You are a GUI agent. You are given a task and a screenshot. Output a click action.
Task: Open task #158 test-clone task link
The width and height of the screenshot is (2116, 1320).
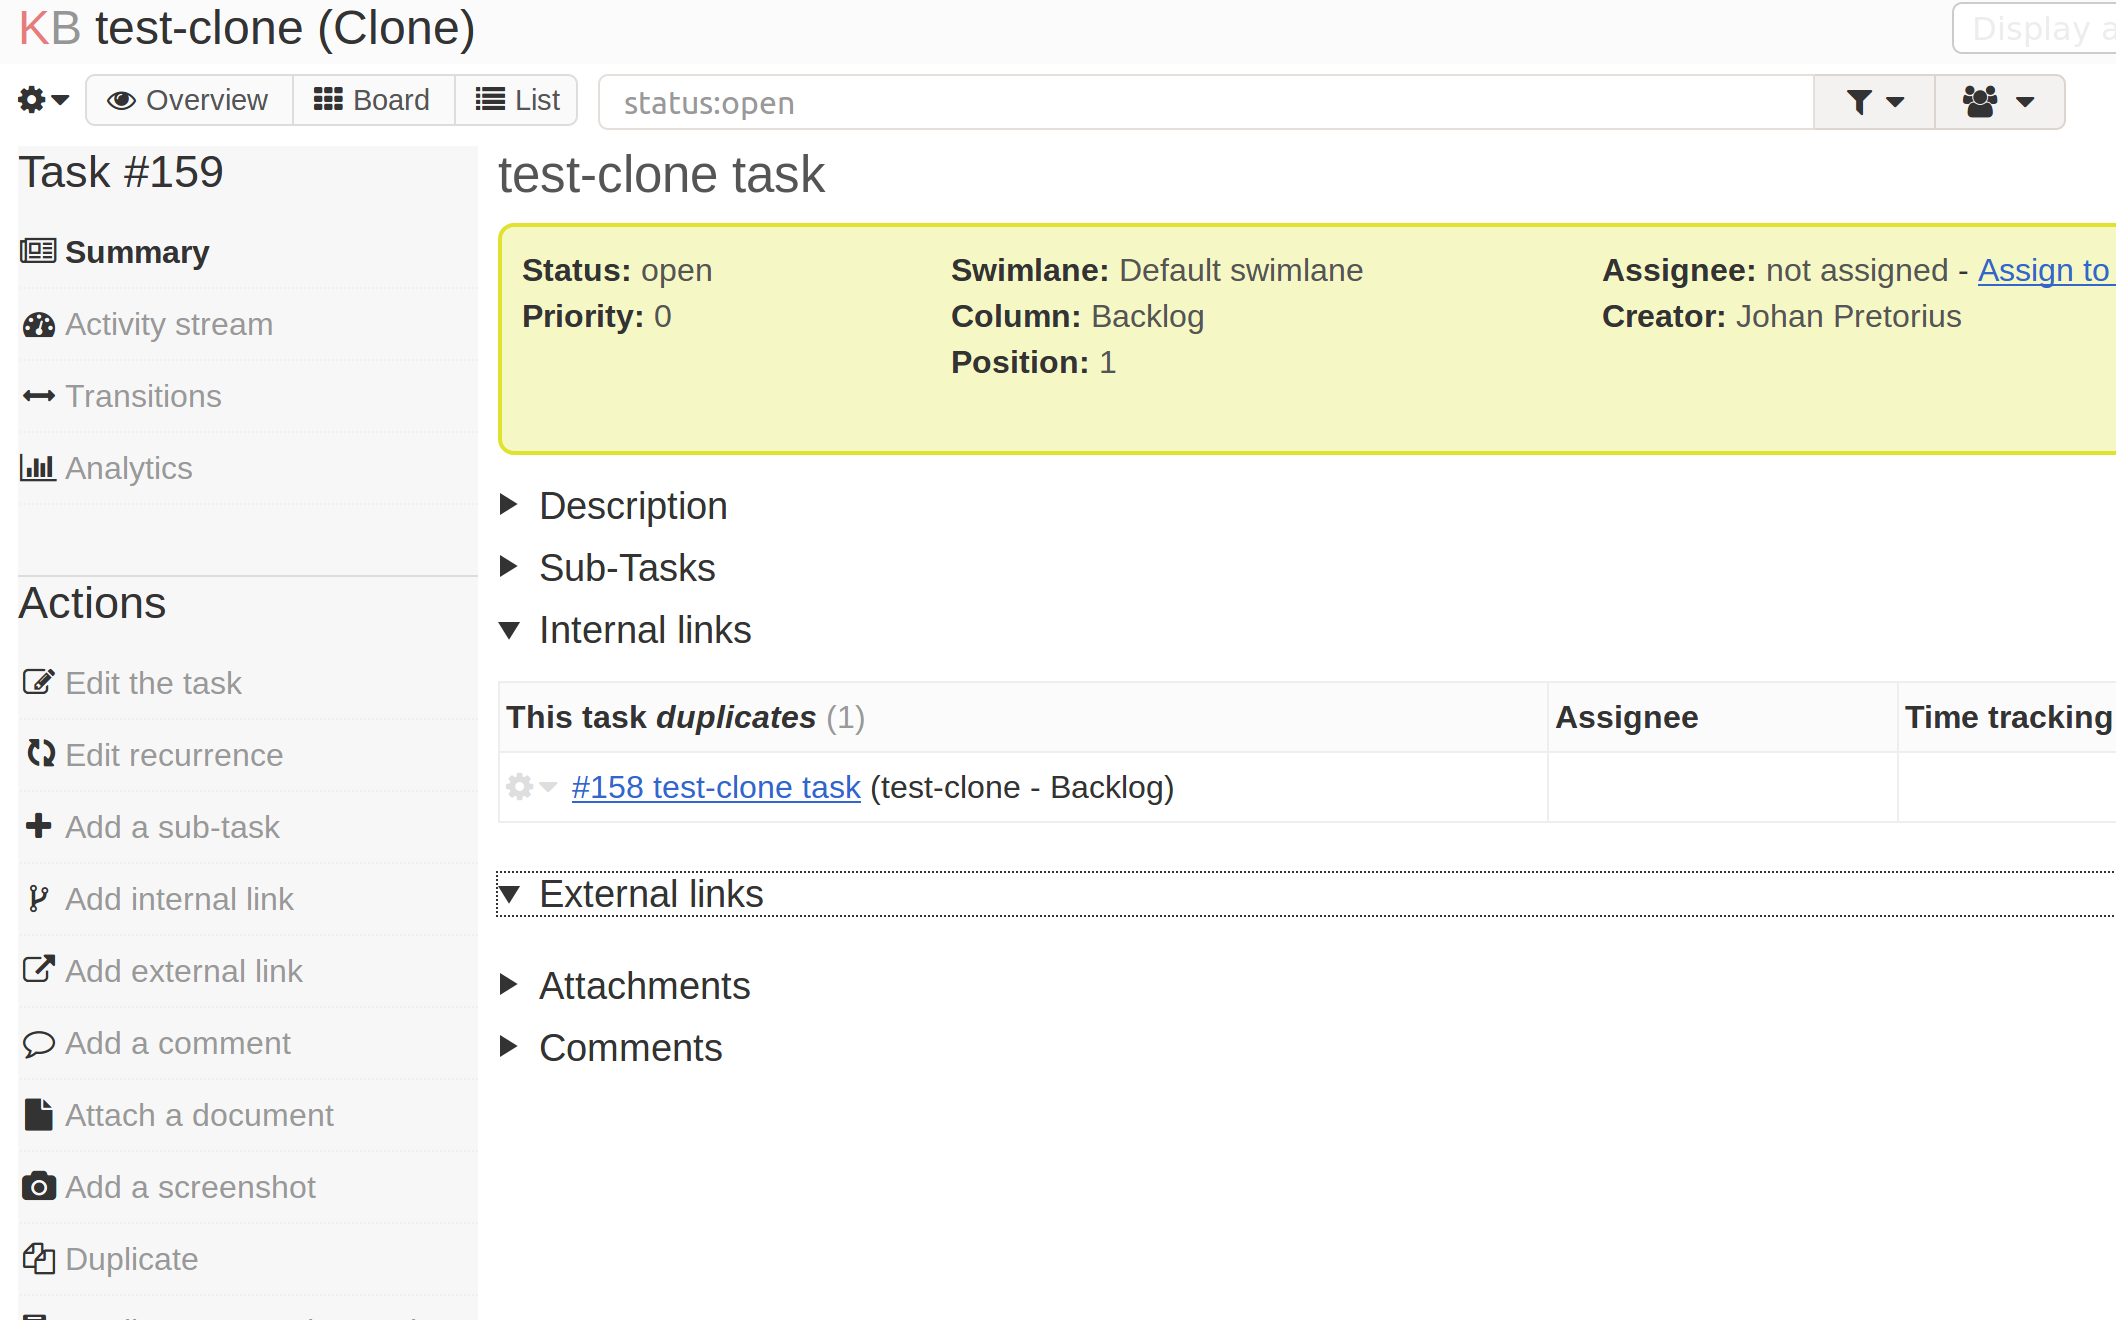(715, 787)
